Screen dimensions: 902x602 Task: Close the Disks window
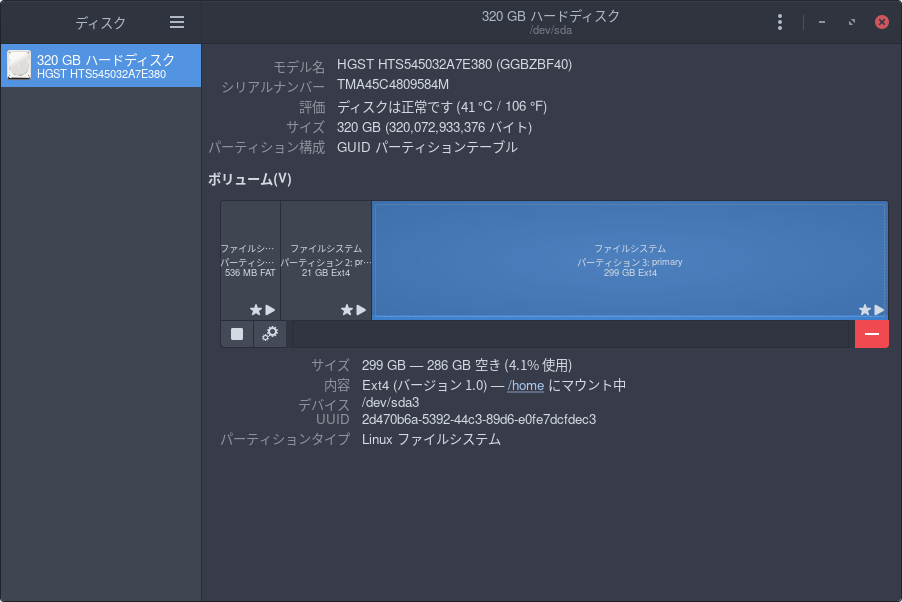[881, 22]
